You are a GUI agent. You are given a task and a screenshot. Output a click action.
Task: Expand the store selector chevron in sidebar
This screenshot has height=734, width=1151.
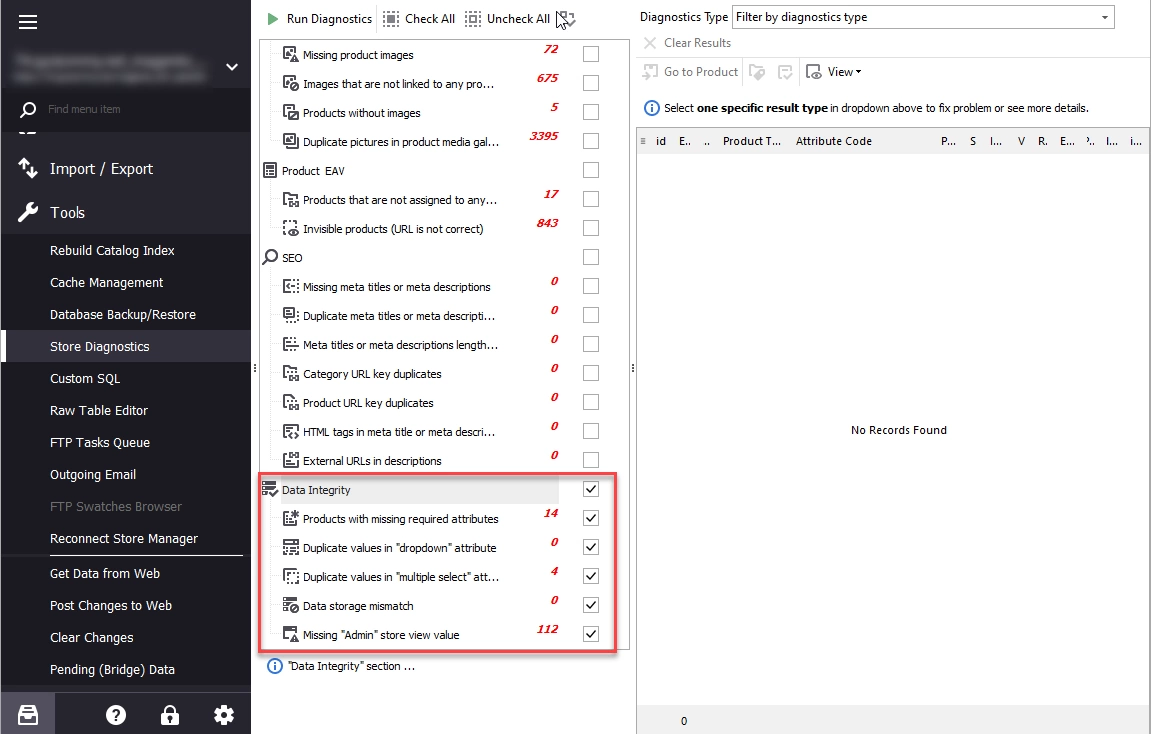click(x=232, y=67)
